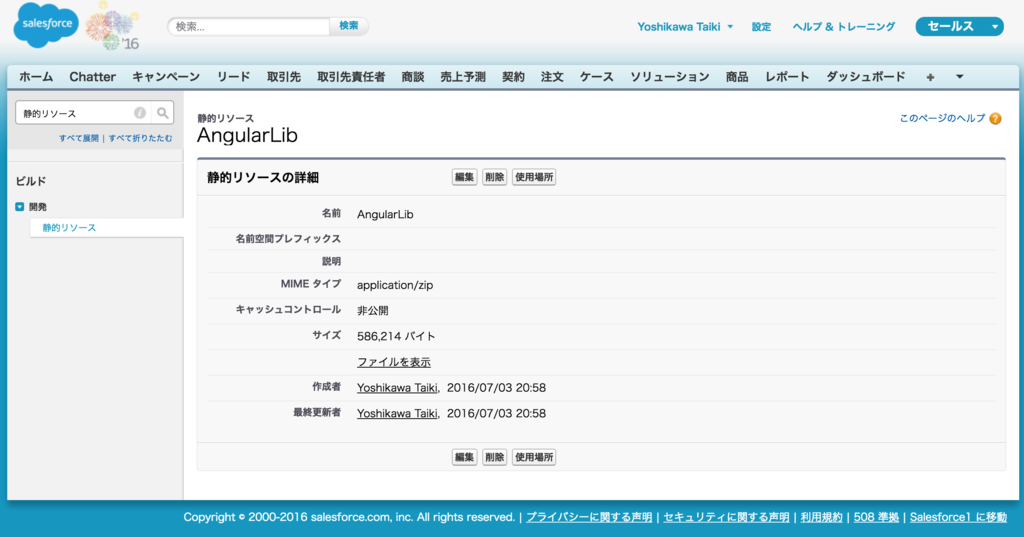Open the 取引先責任者 tab
Viewport: 1024px width, 537px height.
pos(351,77)
